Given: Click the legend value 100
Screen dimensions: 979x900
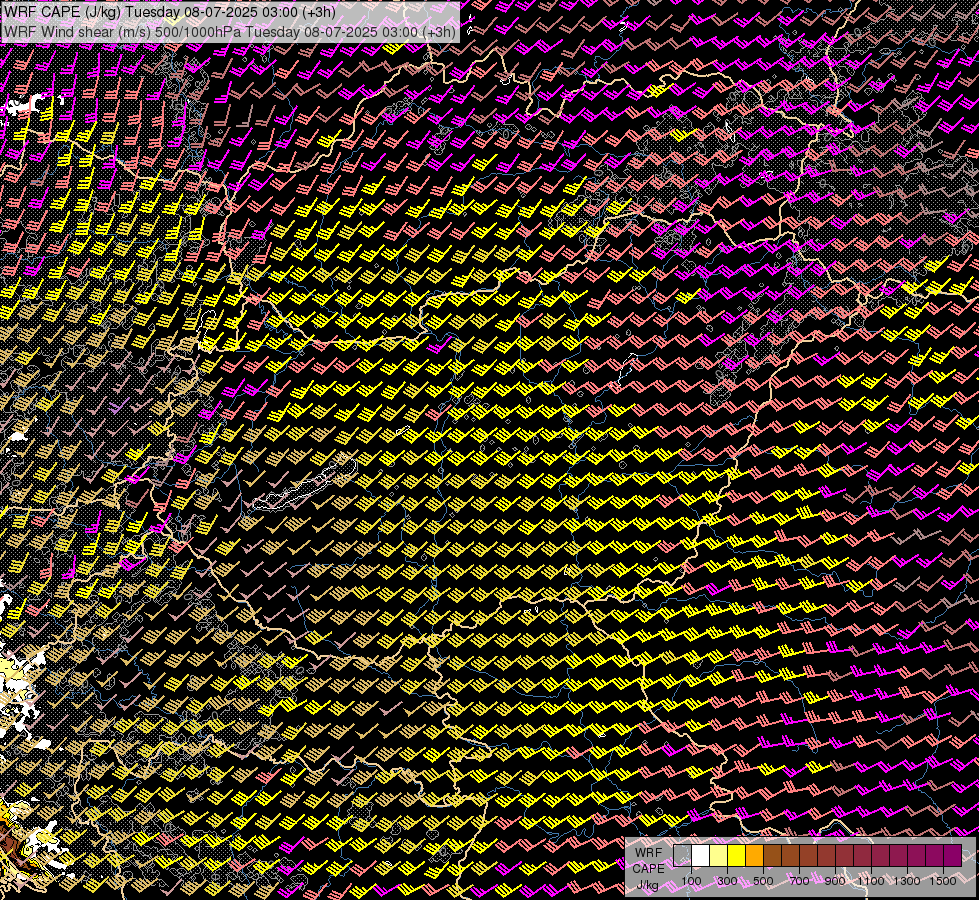Looking at the screenshot, I should point(691,881).
